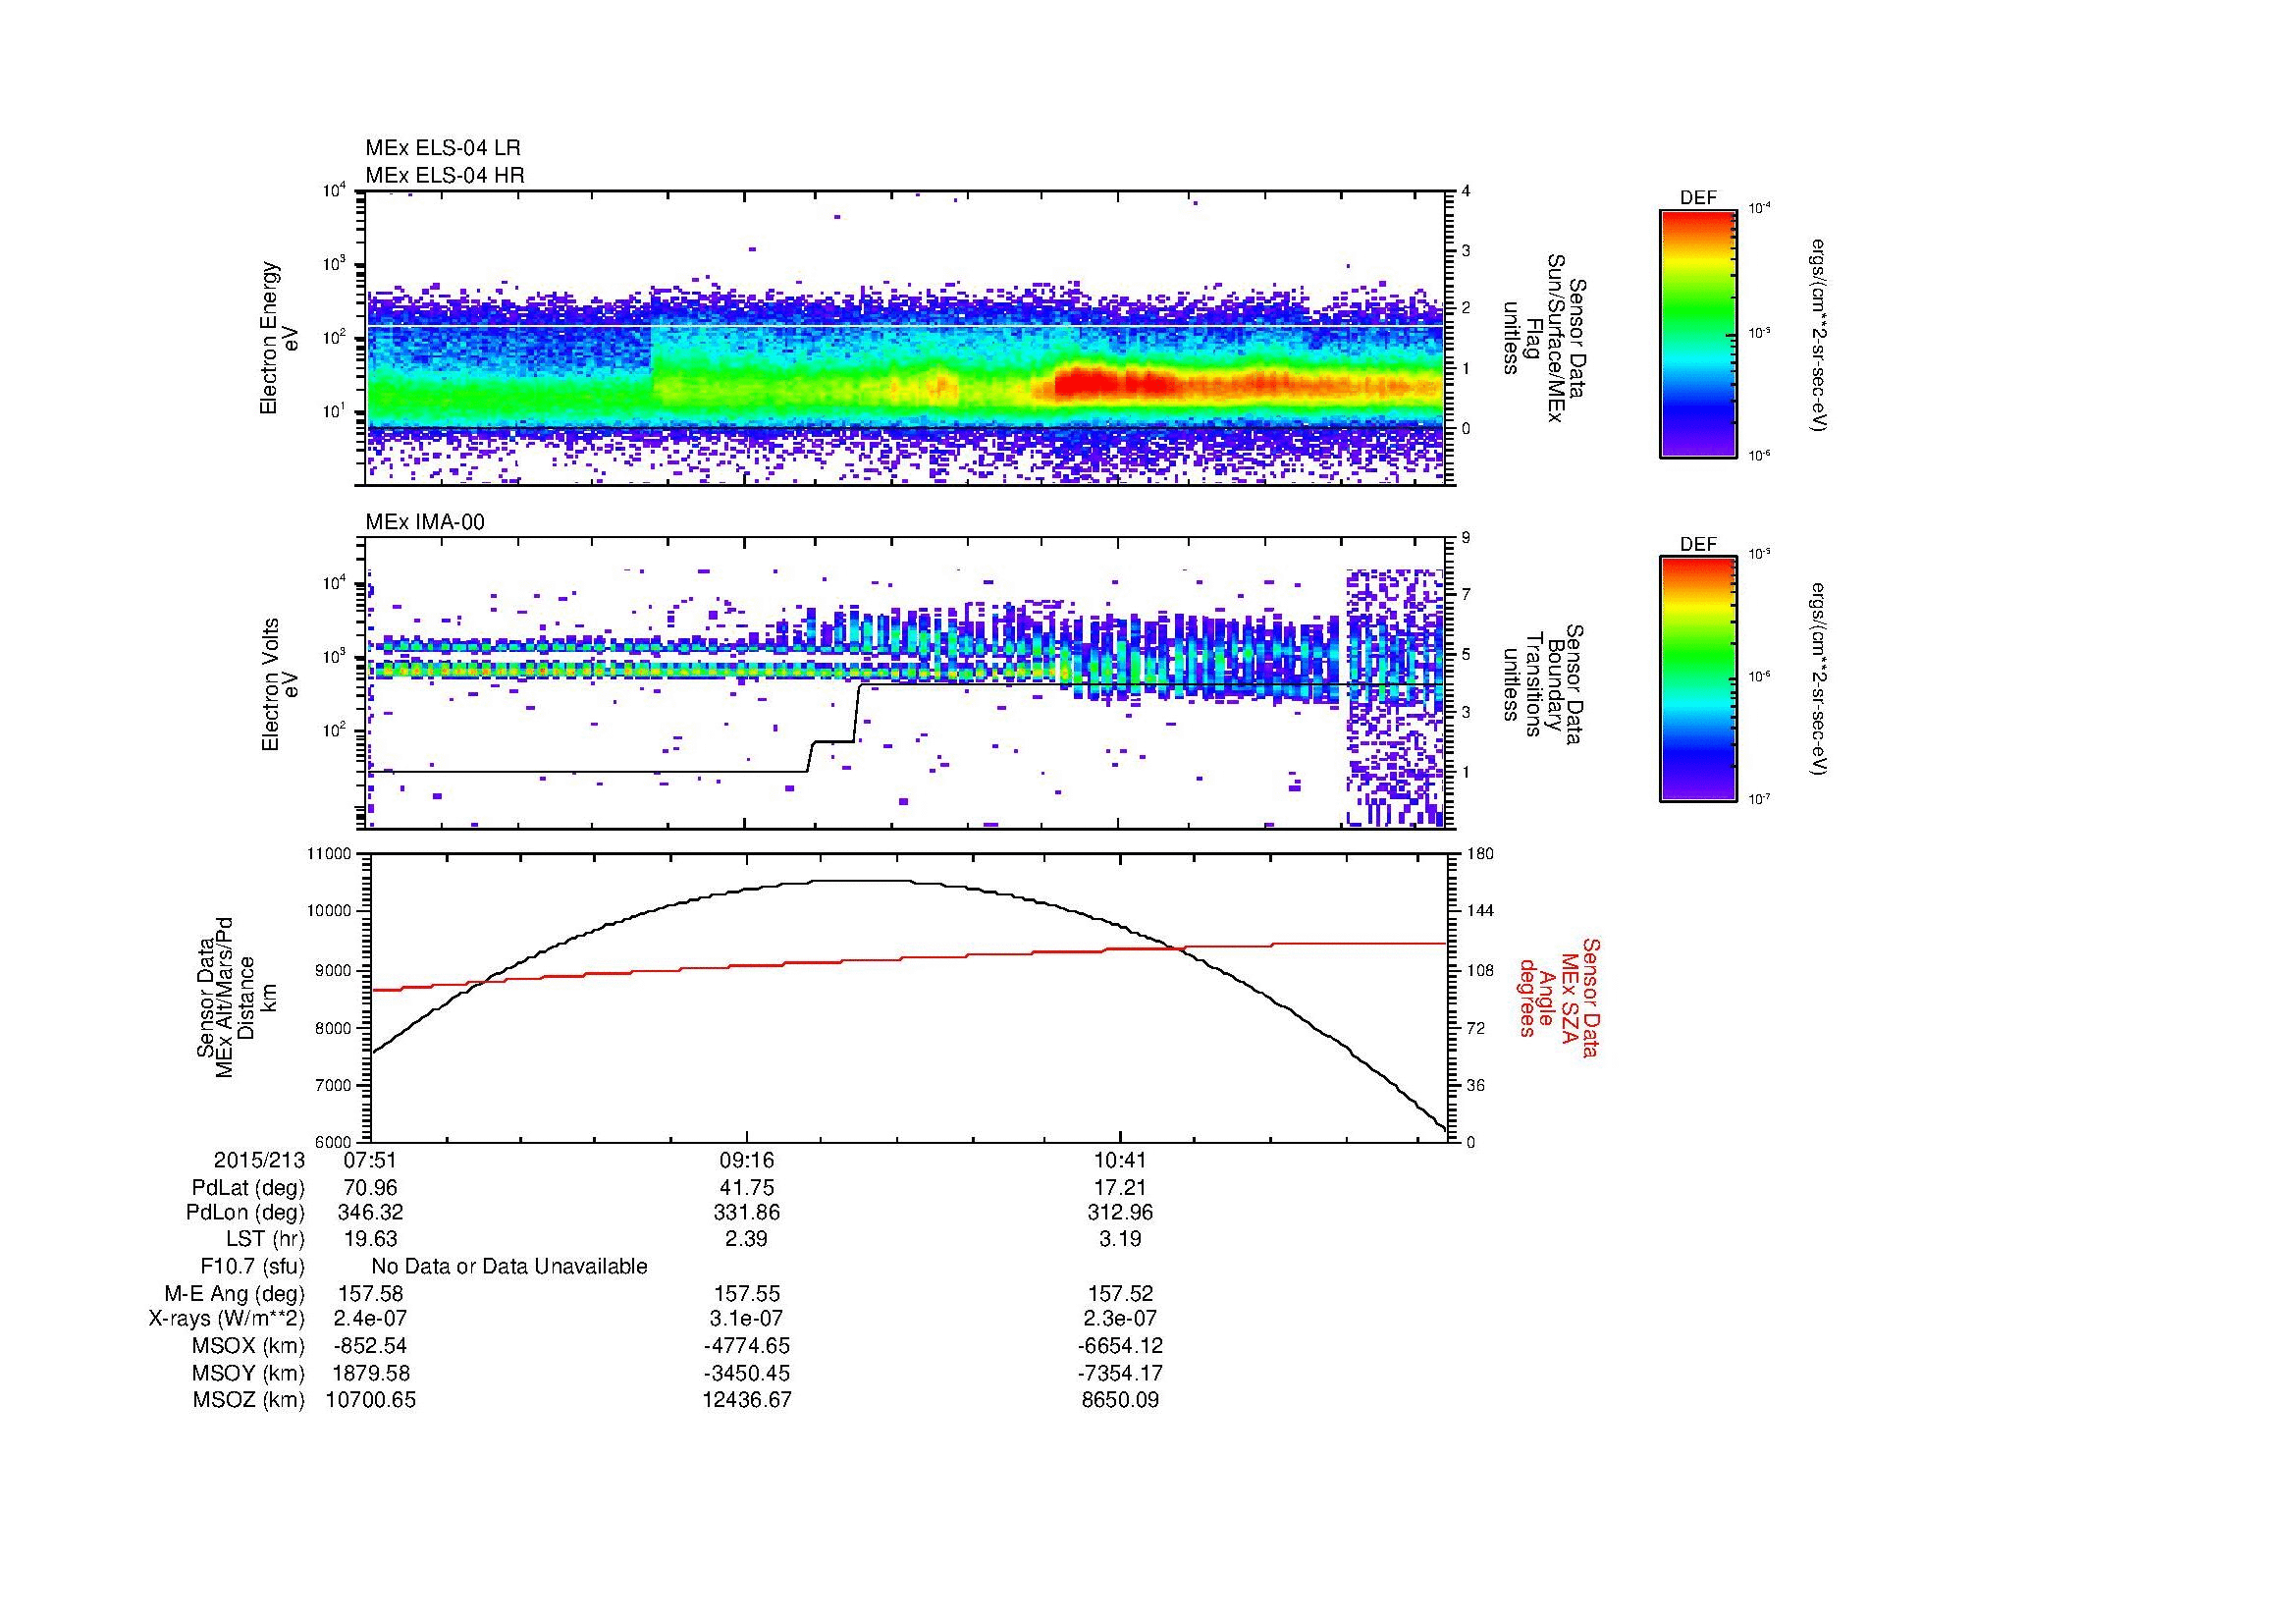Click the MSOZ value '10700.65'
This screenshot has height=1623, width=2296.
click(x=370, y=1400)
